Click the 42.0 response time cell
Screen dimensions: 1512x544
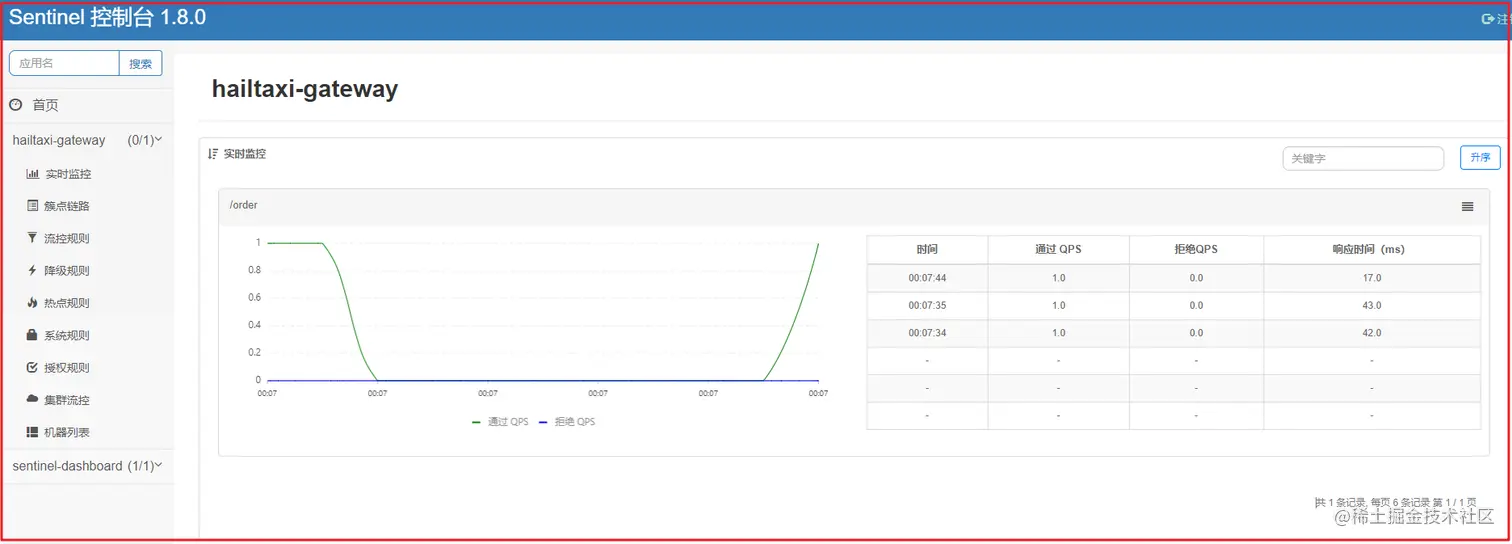click(1371, 333)
